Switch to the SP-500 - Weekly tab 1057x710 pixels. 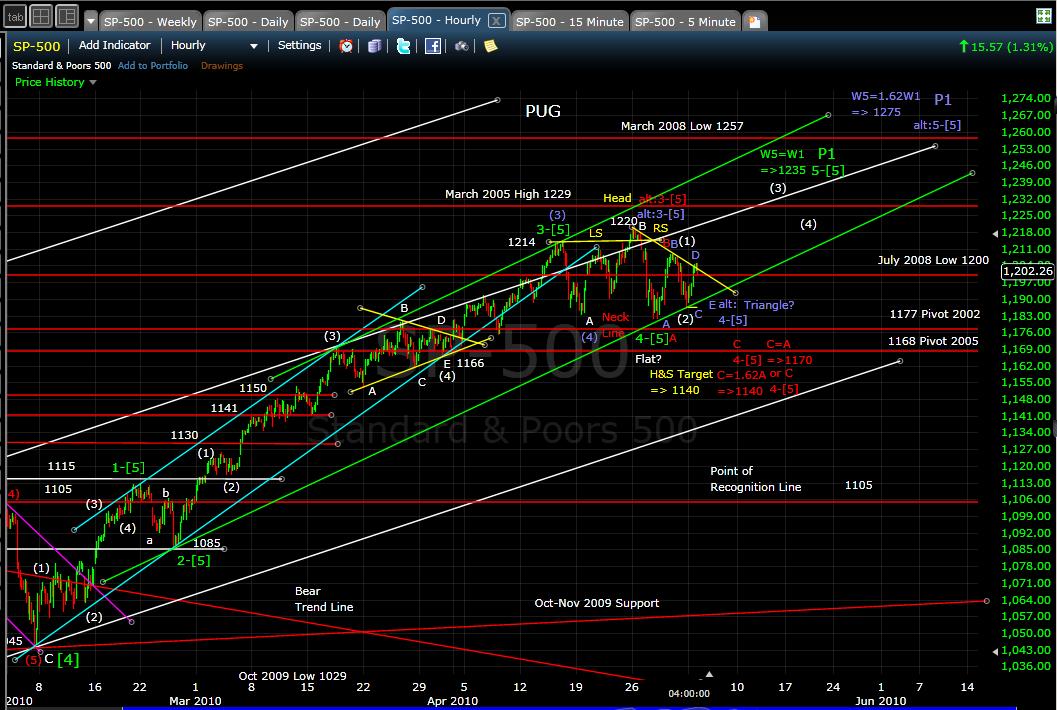150,22
